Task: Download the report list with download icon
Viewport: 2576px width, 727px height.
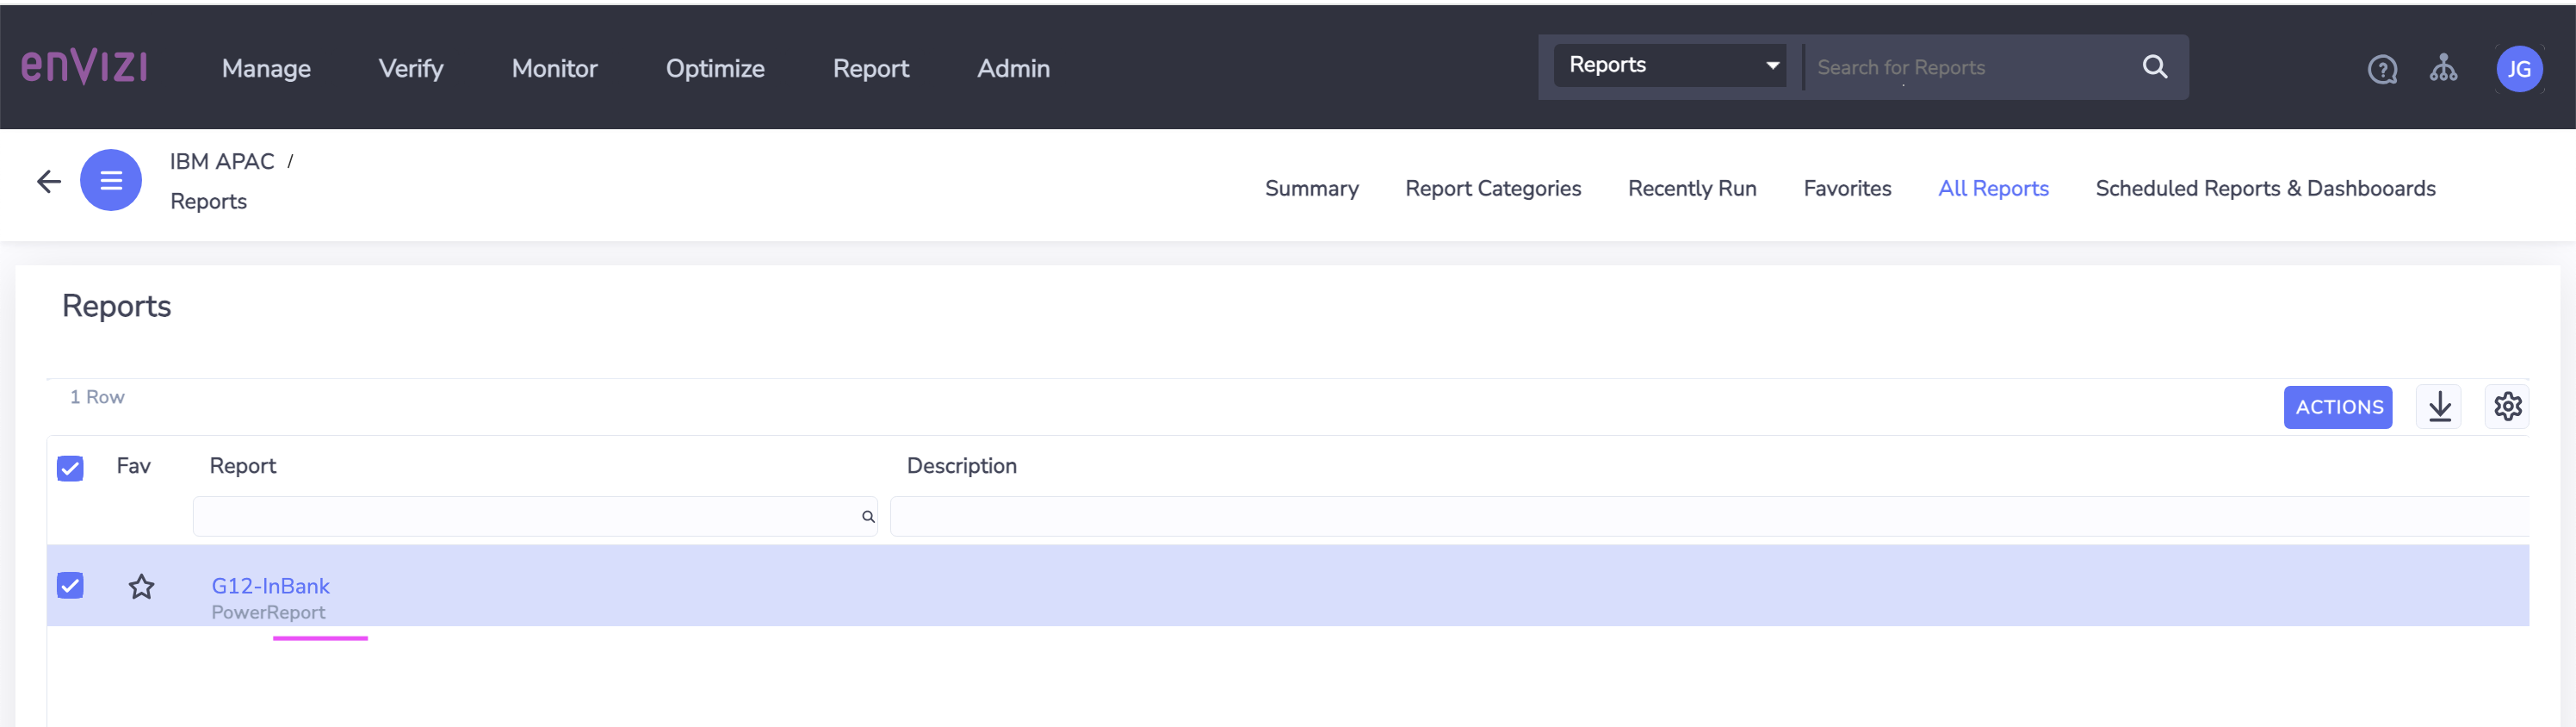Action: [x=2439, y=407]
